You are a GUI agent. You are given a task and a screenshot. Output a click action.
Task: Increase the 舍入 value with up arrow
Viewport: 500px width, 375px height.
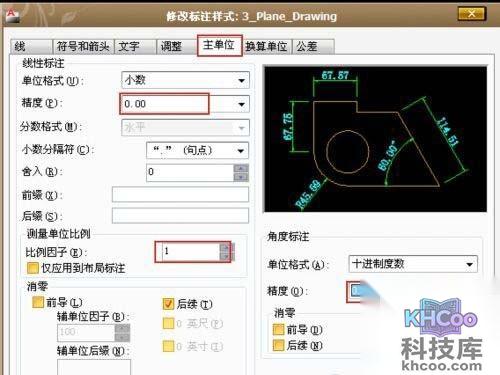pos(241,168)
